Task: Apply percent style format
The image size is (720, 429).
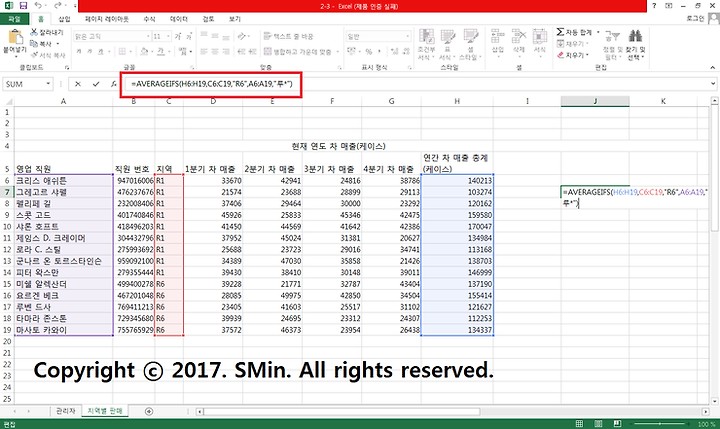Action: [368, 51]
